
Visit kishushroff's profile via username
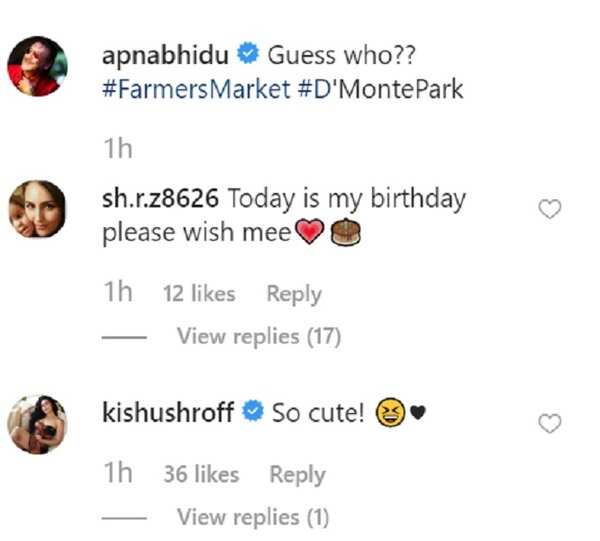(x=168, y=413)
